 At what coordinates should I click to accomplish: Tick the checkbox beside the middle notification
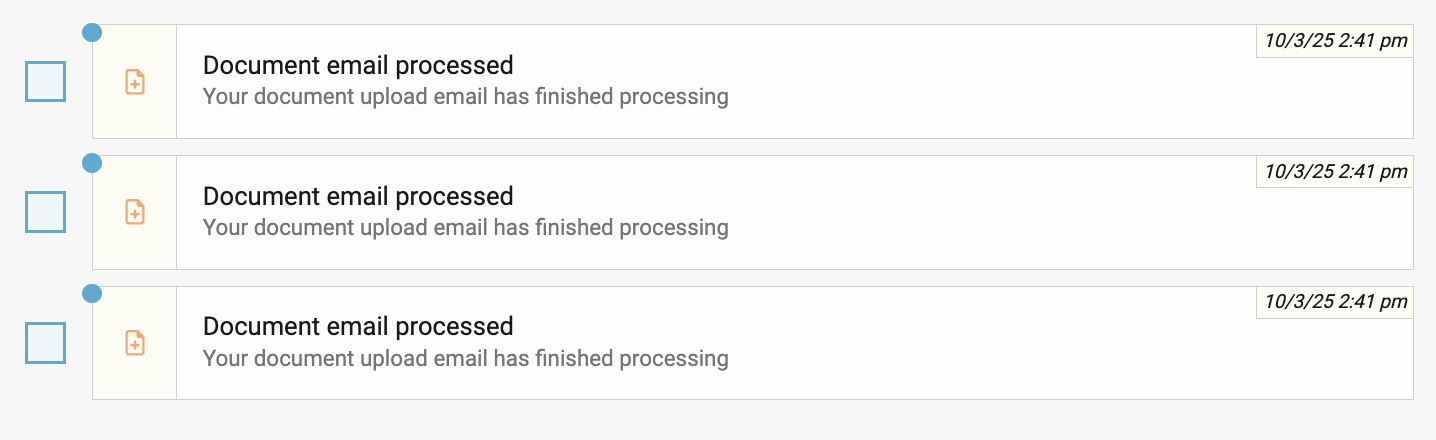(45, 212)
